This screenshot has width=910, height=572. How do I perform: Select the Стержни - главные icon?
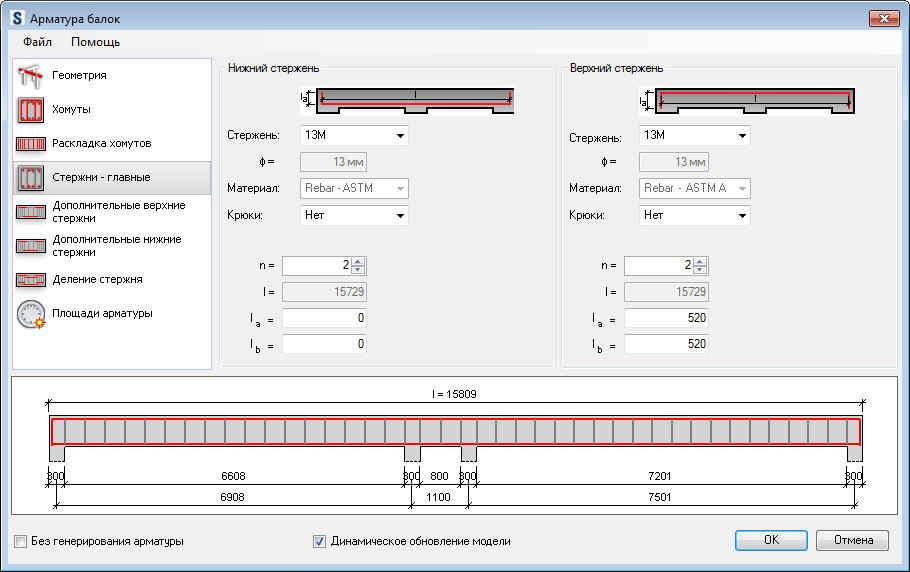[x=30, y=178]
